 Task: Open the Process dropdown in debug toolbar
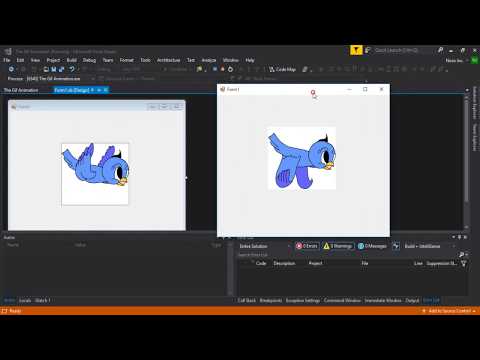point(55,79)
